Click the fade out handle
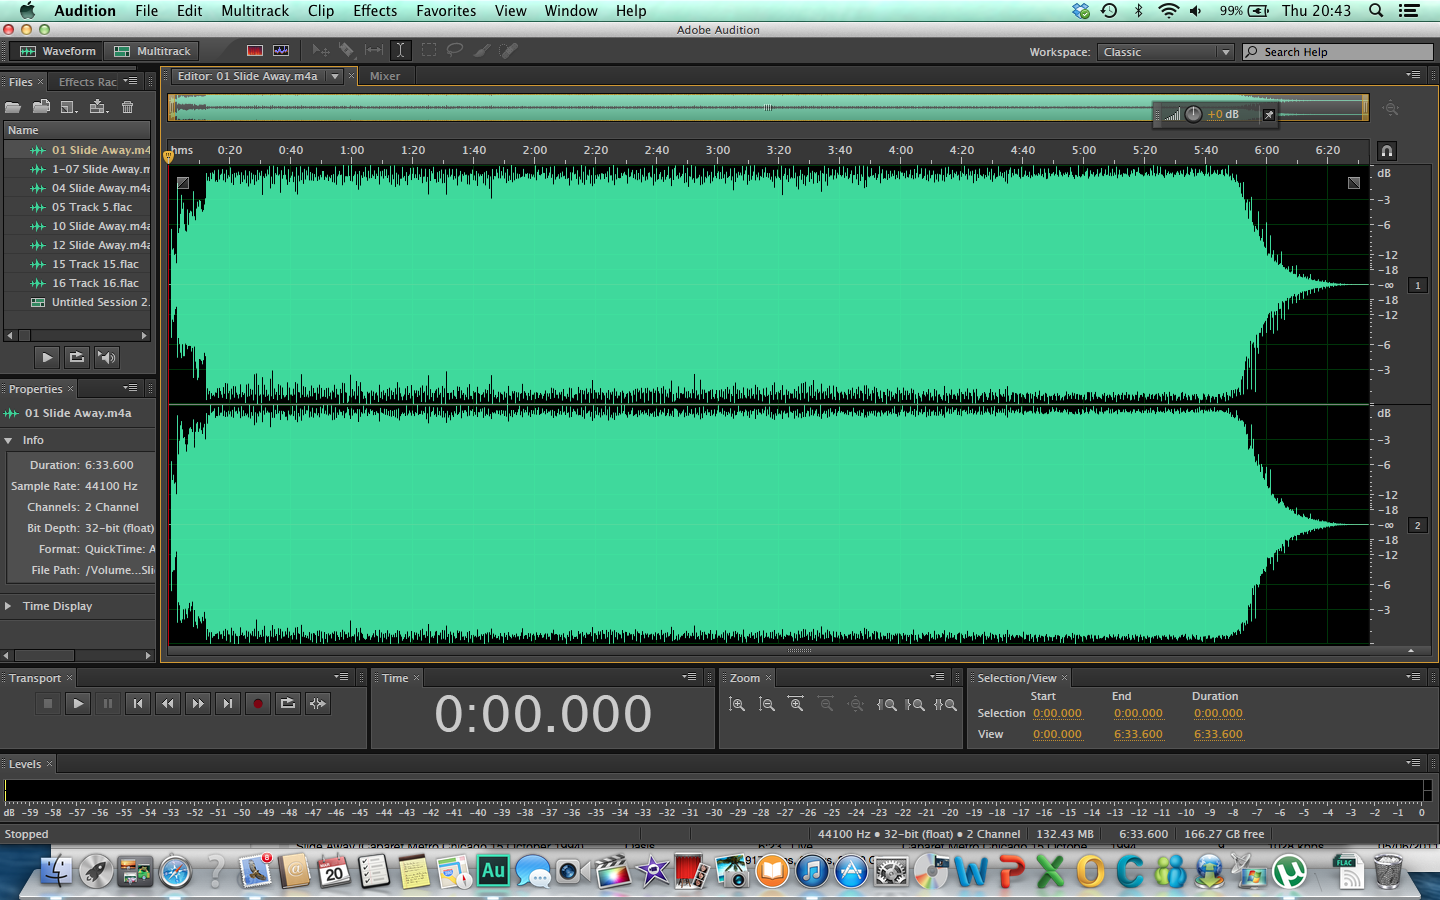The image size is (1440, 900). pos(1354,183)
